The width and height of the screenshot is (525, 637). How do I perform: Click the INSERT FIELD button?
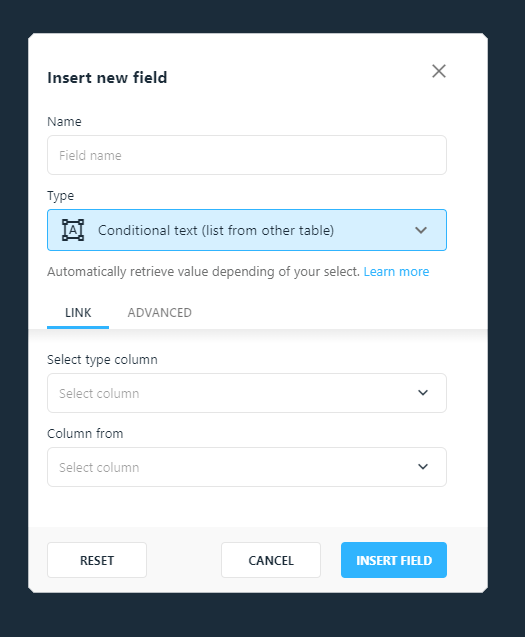[394, 560]
